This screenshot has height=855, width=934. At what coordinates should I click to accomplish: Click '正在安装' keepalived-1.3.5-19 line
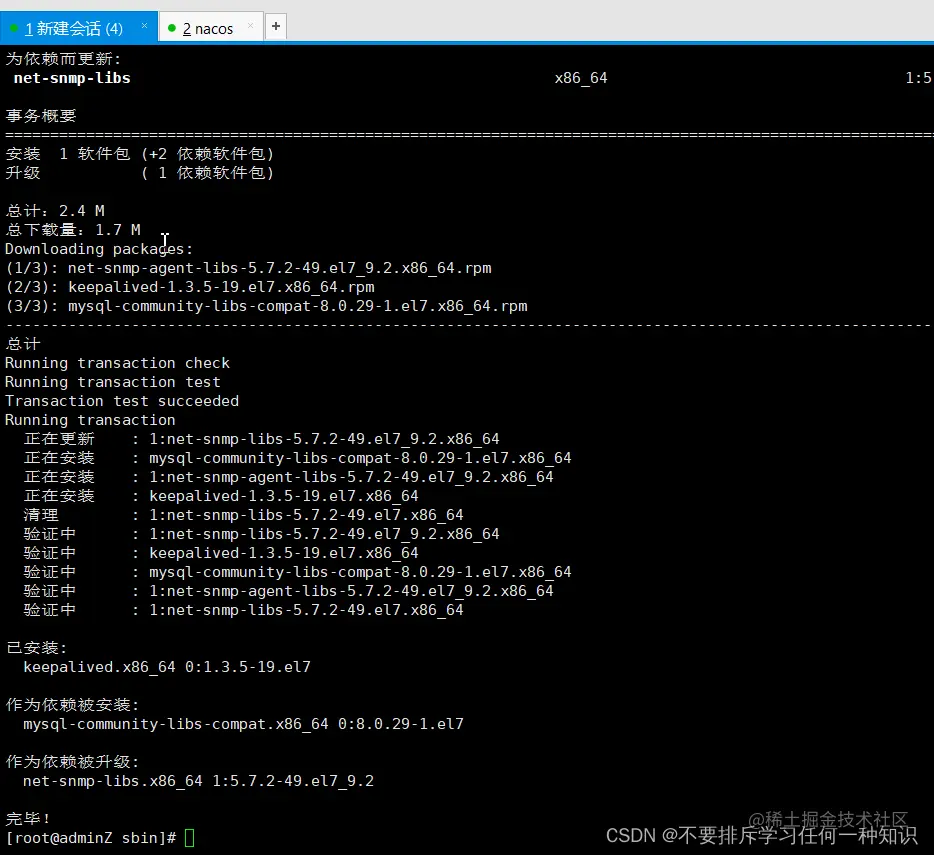[221, 495]
